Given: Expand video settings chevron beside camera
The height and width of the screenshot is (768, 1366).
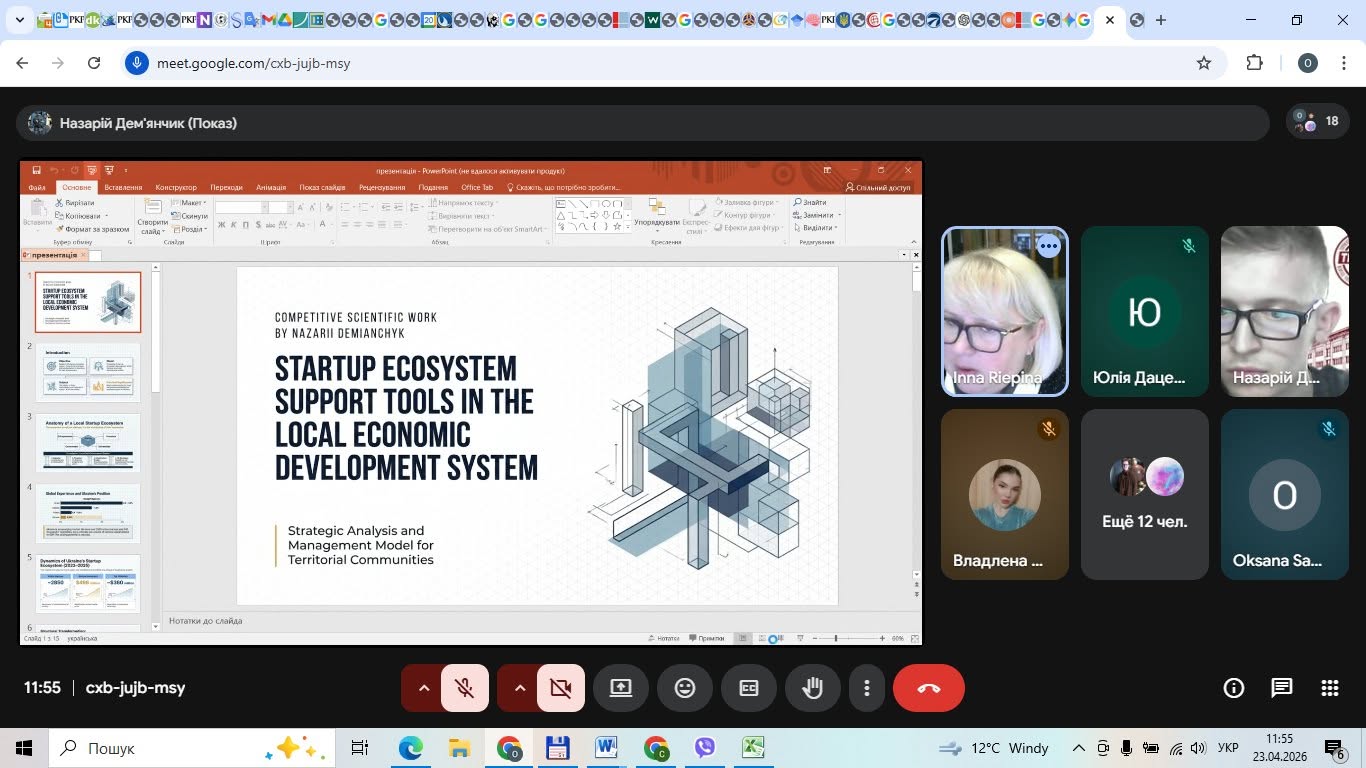Looking at the screenshot, I should 519,688.
